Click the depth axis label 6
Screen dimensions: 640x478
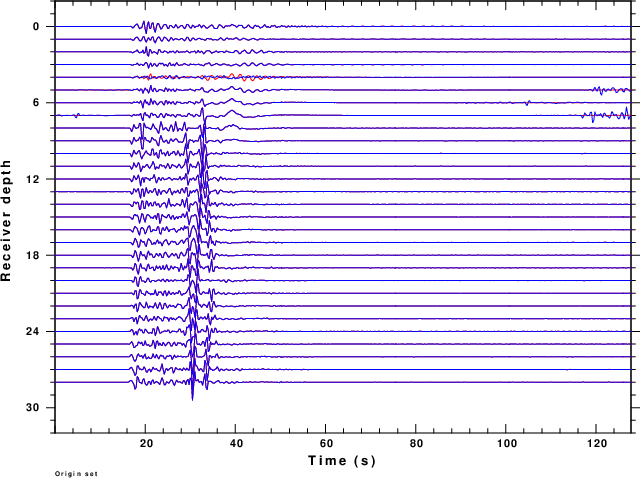(36, 103)
